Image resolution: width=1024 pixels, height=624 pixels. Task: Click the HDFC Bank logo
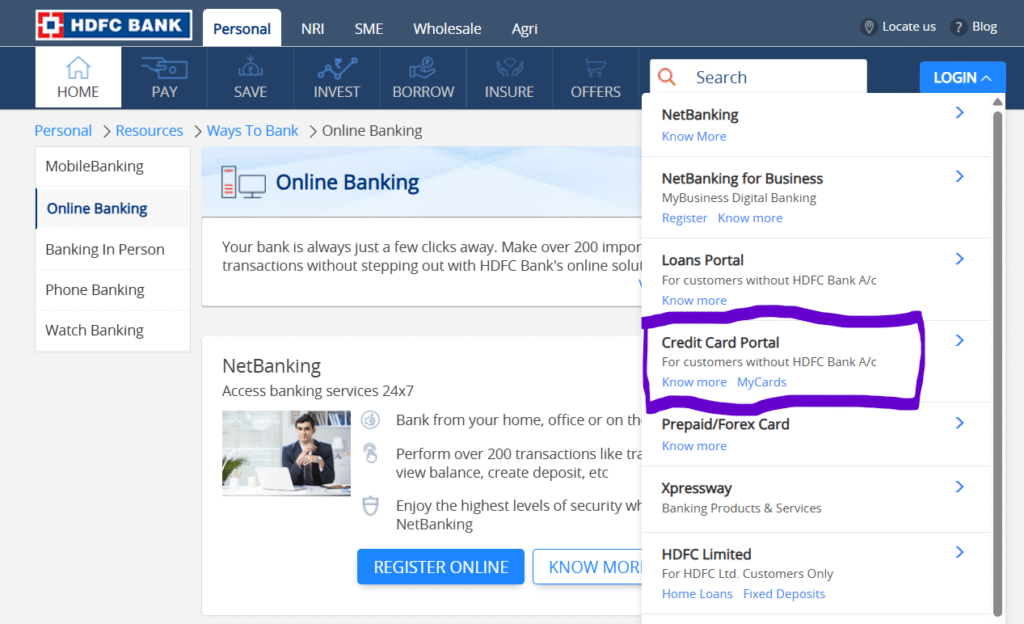pos(113,25)
